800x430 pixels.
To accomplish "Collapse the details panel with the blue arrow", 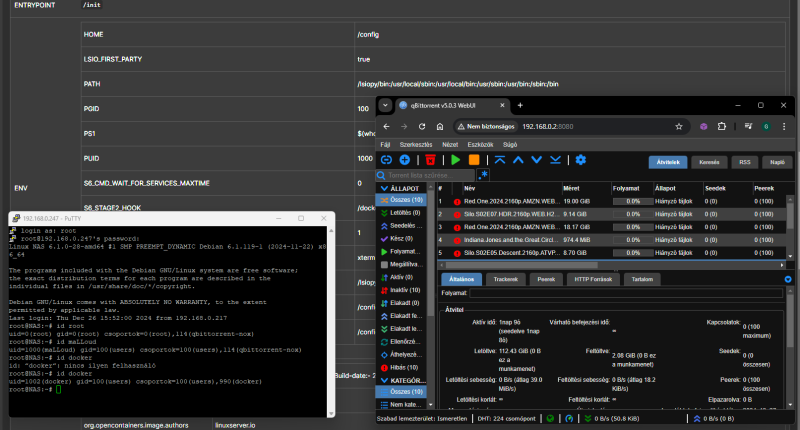I will pyautogui.click(x=788, y=279).
